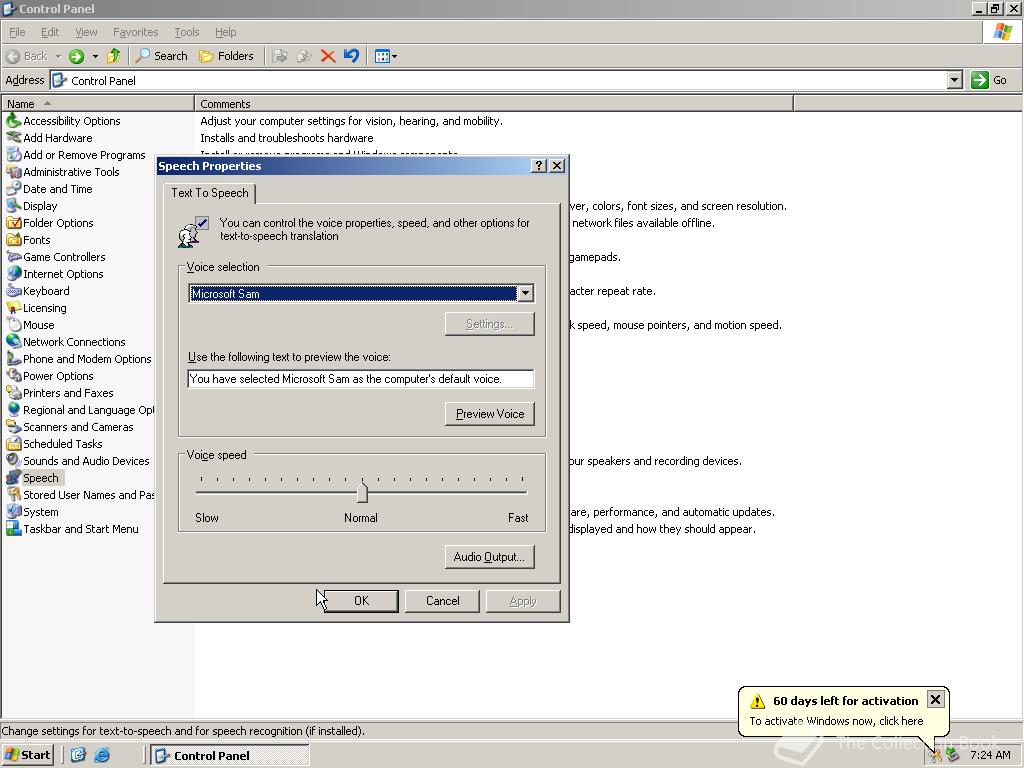Open the Start menu

pos(28,755)
